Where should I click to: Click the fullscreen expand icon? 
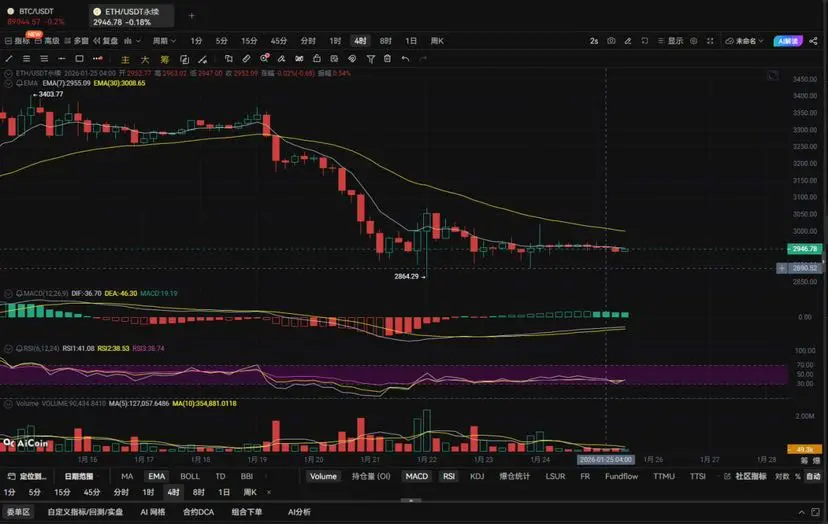pos(710,41)
